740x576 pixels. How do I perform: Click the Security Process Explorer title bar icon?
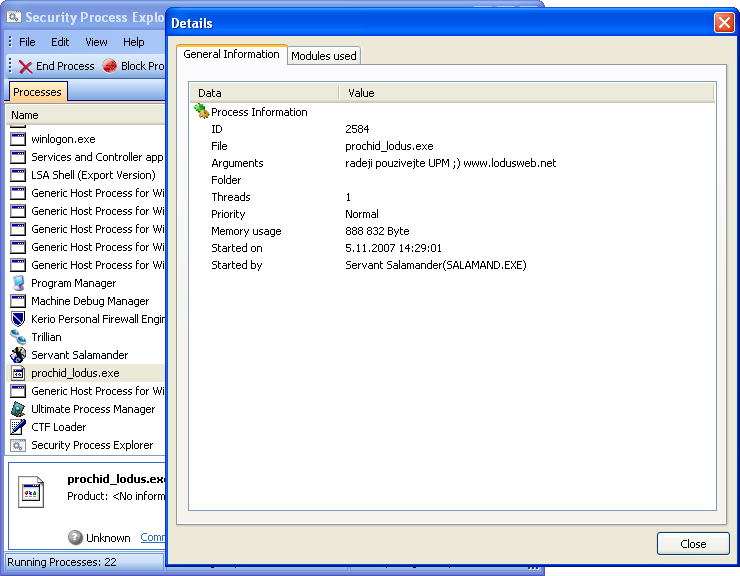point(14,17)
